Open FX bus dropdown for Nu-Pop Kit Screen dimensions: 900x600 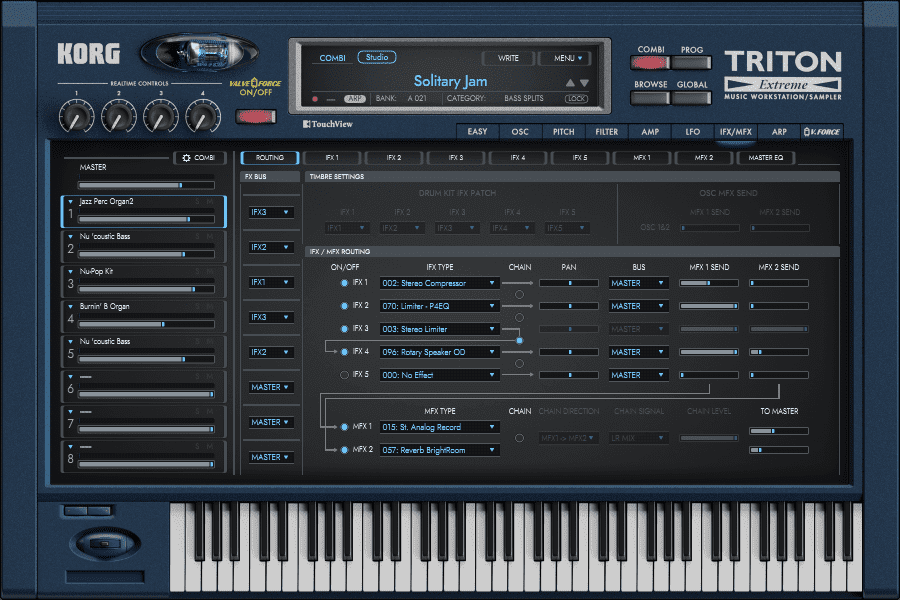click(x=271, y=282)
